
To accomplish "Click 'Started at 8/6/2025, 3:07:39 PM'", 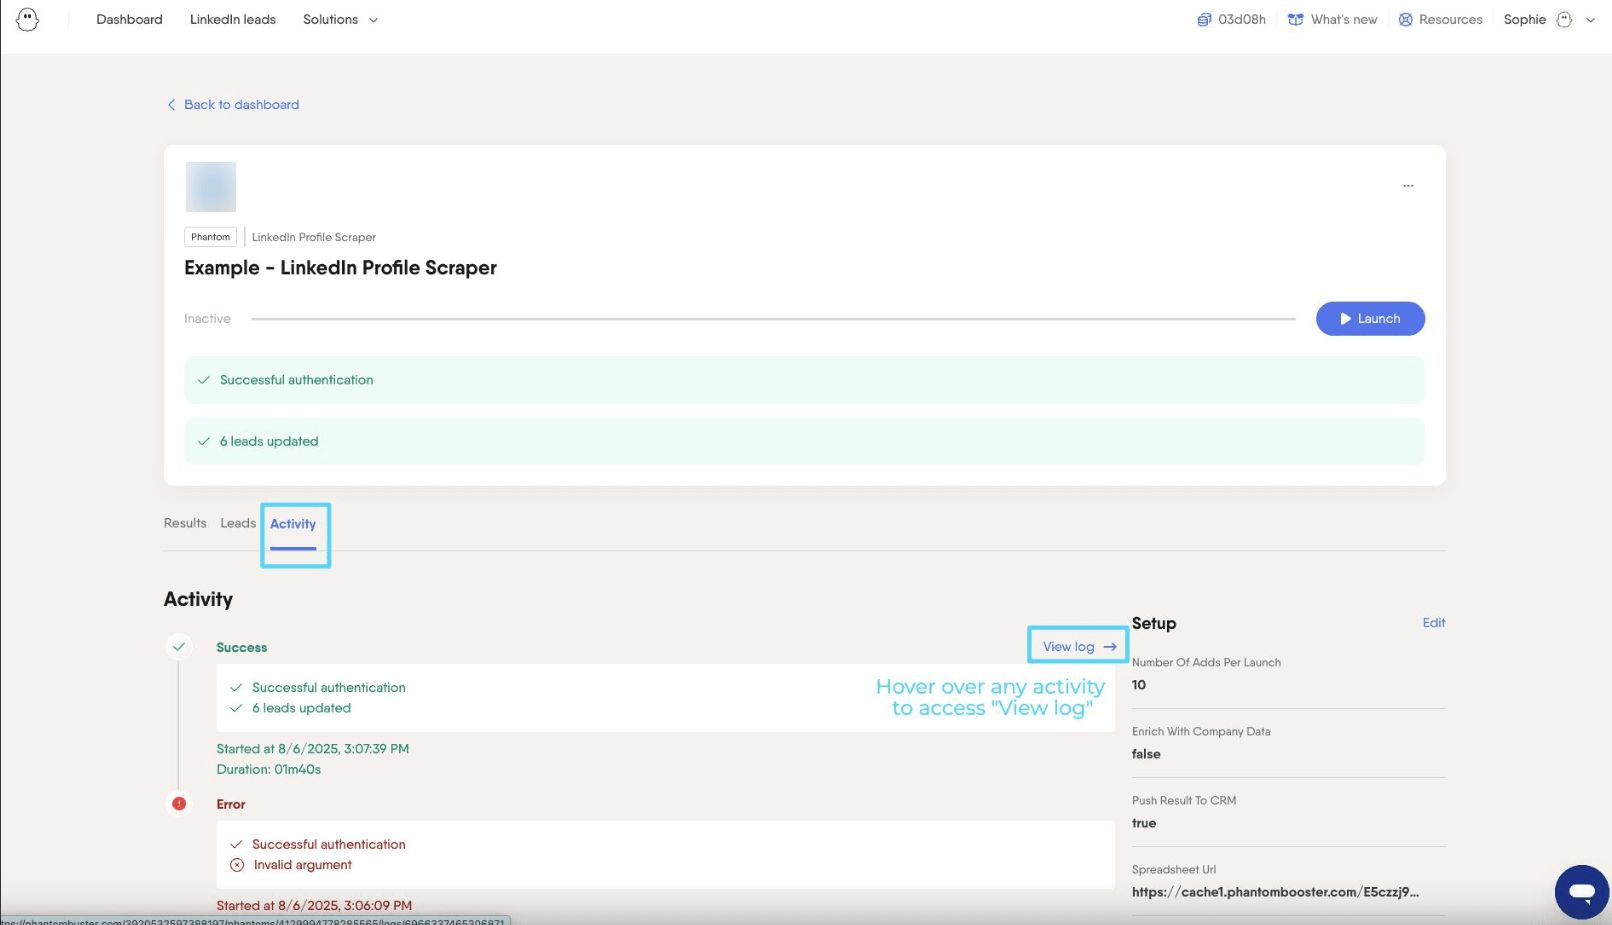I will coord(313,749).
